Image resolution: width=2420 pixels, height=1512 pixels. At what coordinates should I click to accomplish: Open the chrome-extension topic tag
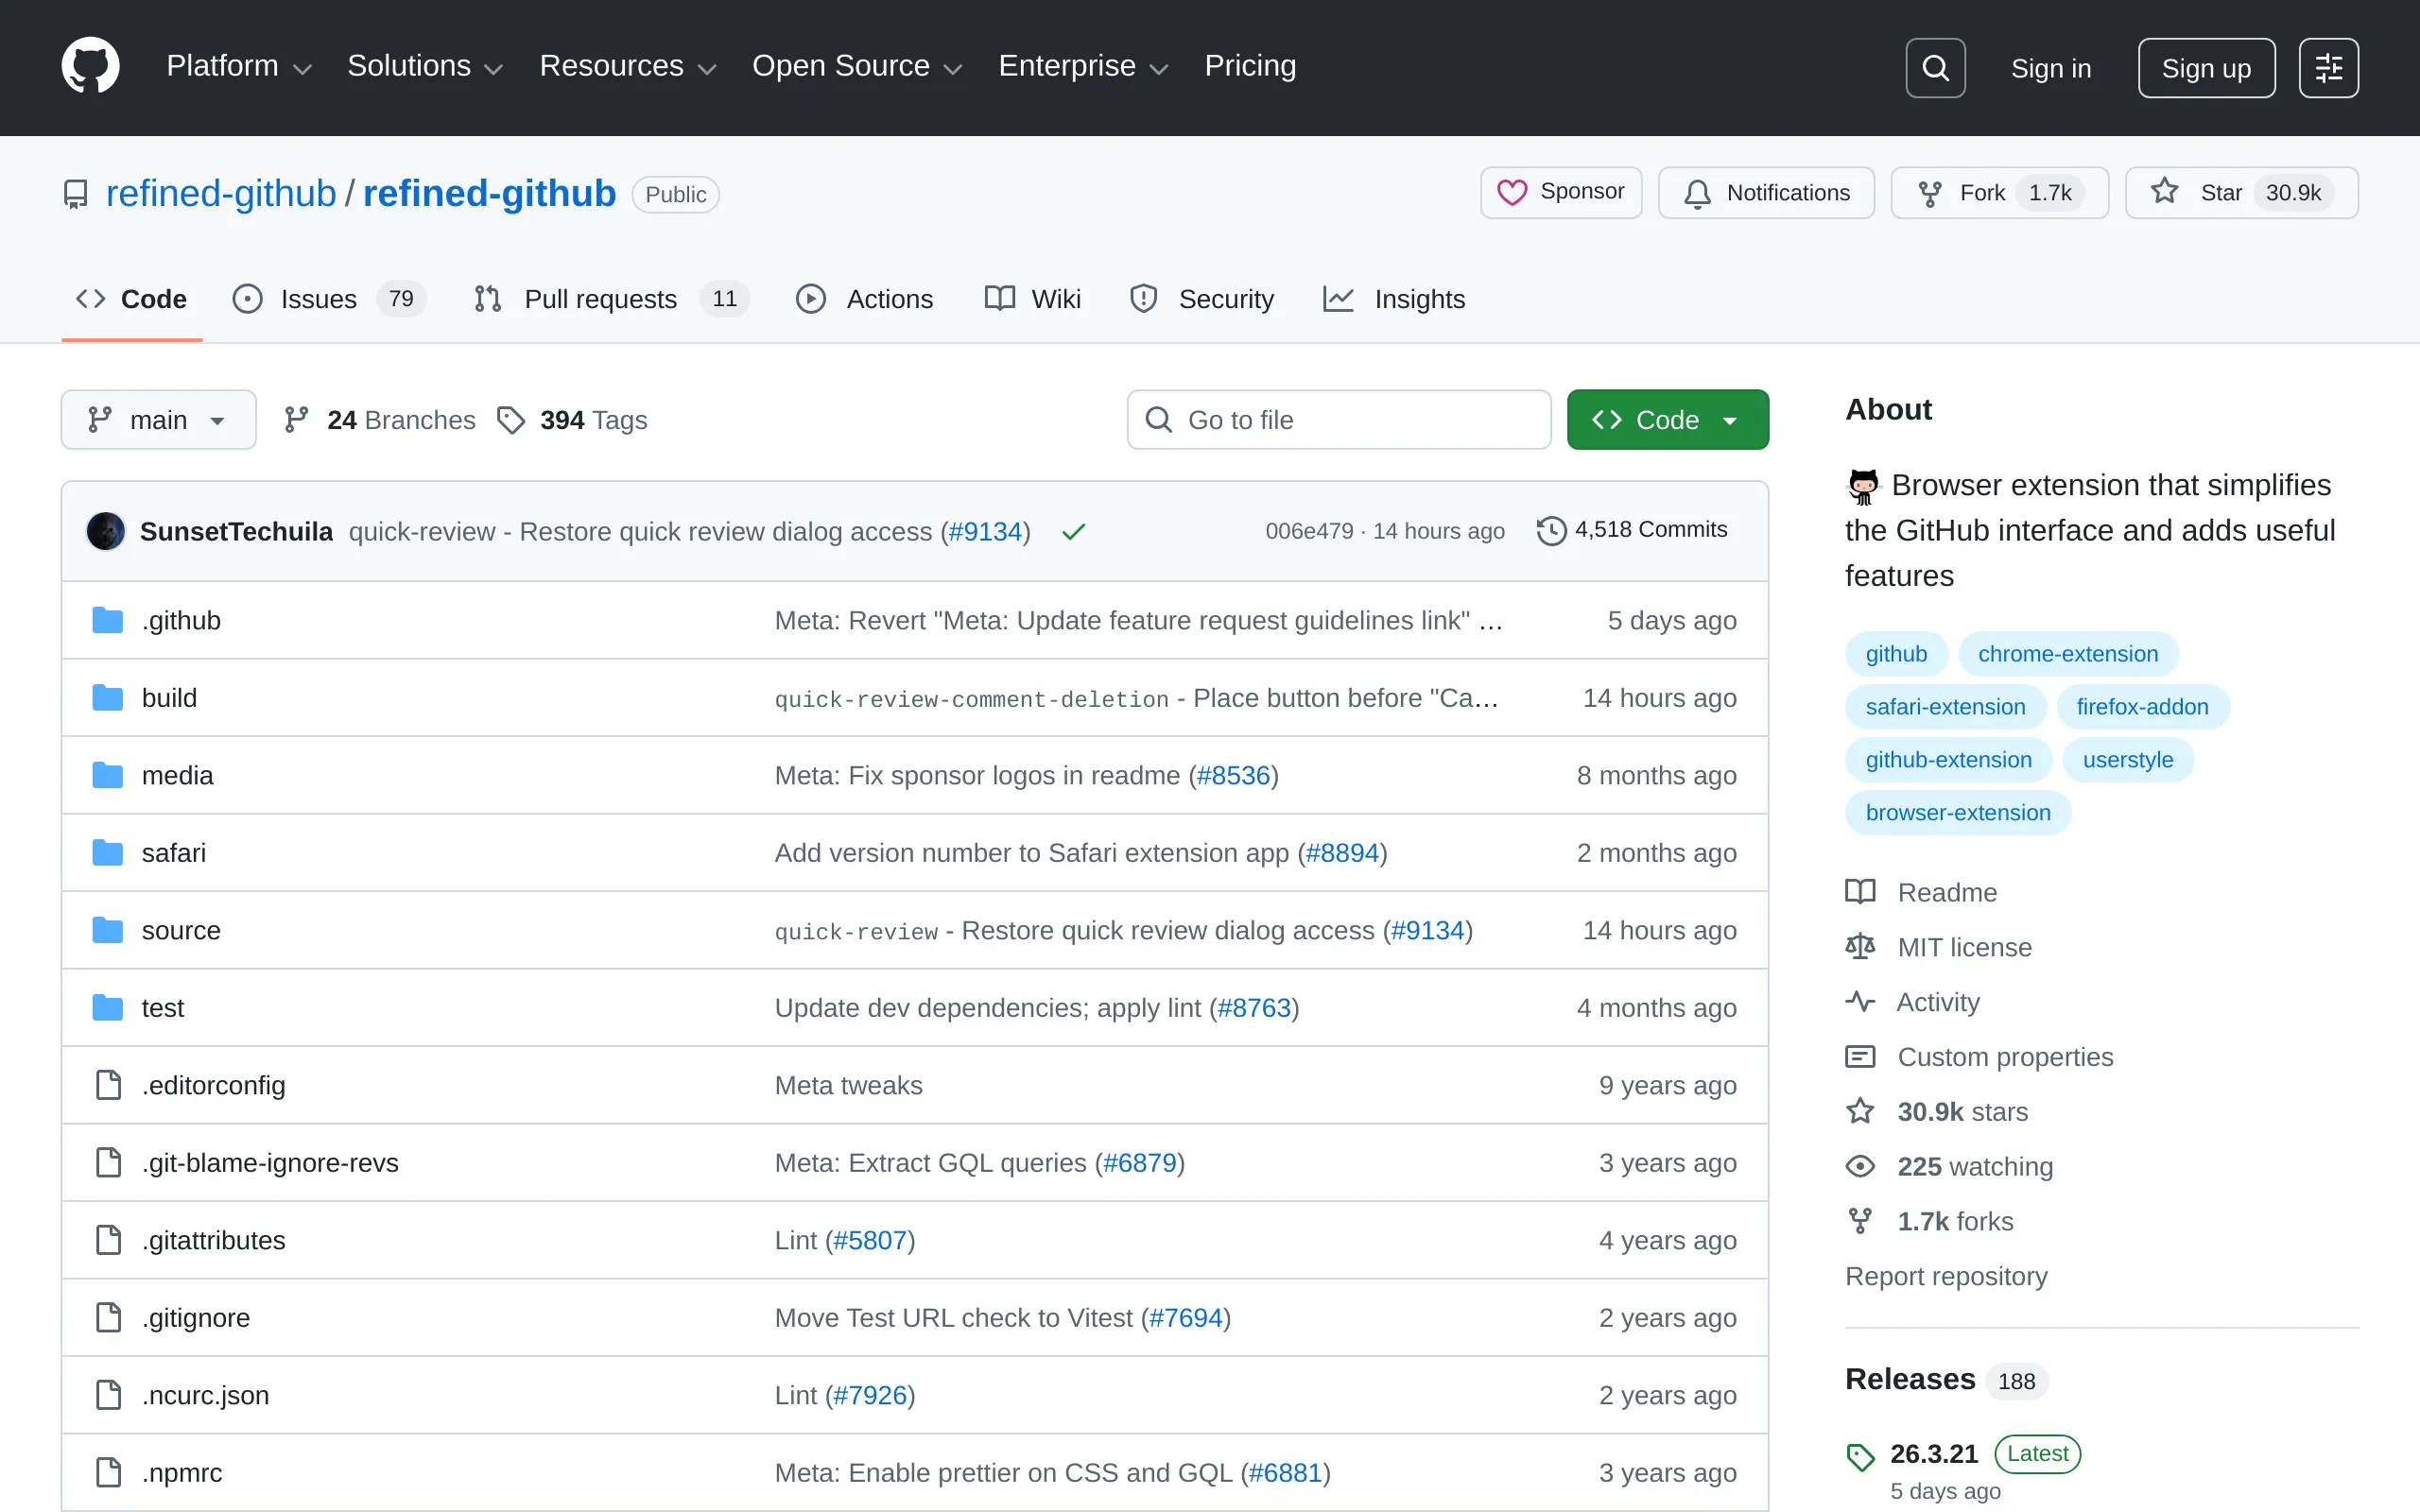point(2067,654)
